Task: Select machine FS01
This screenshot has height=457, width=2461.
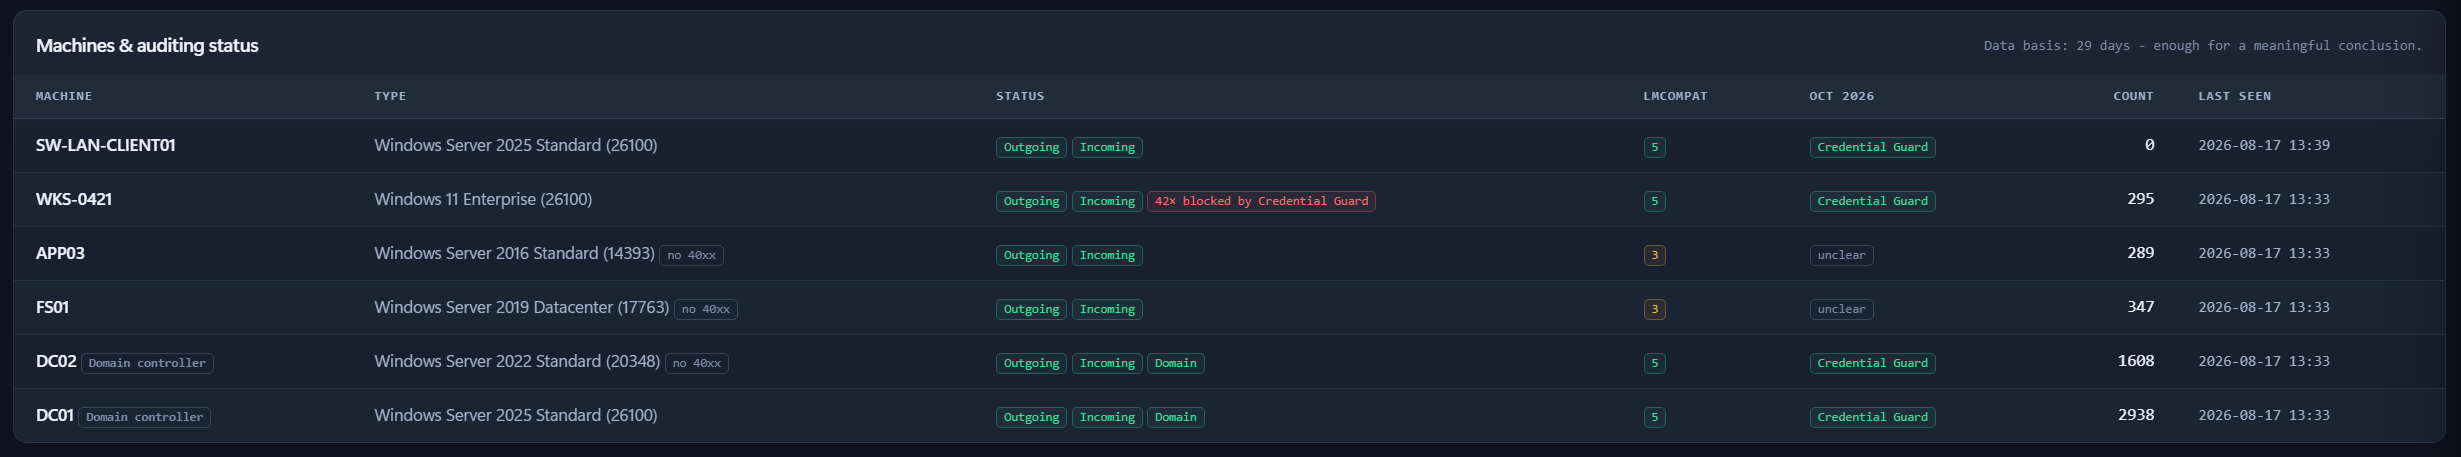Action: point(52,307)
